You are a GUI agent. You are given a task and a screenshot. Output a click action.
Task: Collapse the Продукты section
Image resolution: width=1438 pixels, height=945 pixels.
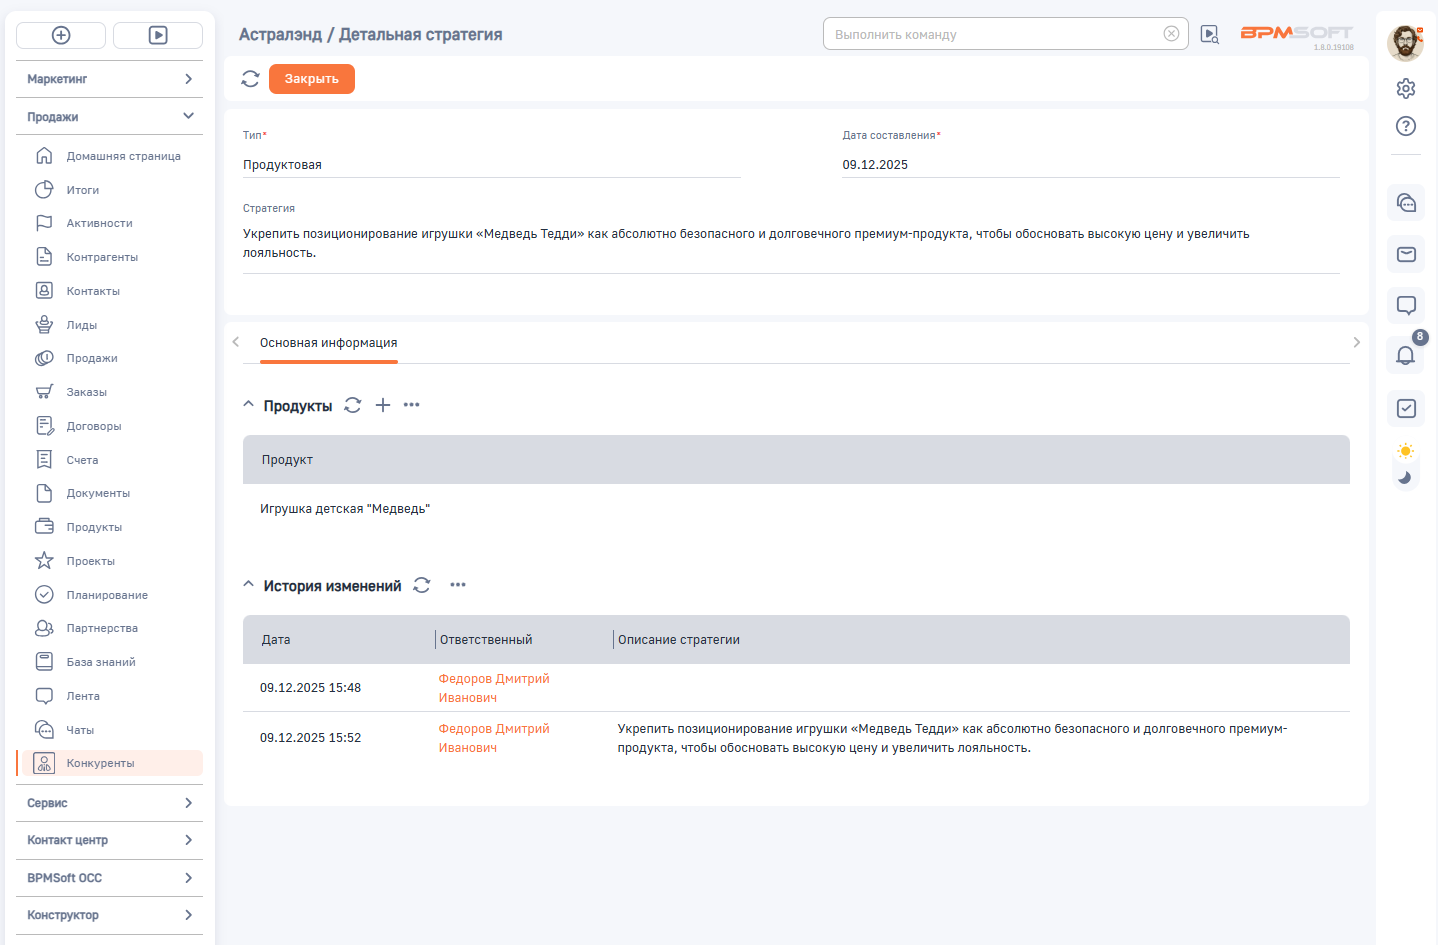tap(249, 405)
